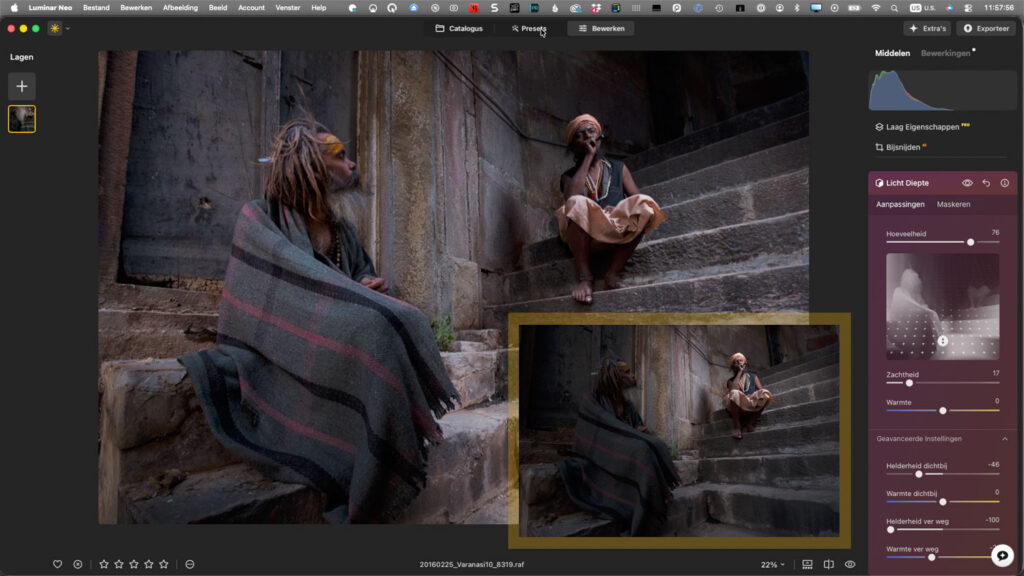Image resolution: width=1024 pixels, height=576 pixels.
Task: Adjust the Warmte dichtbij slider handle
Action: coord(942,502)
